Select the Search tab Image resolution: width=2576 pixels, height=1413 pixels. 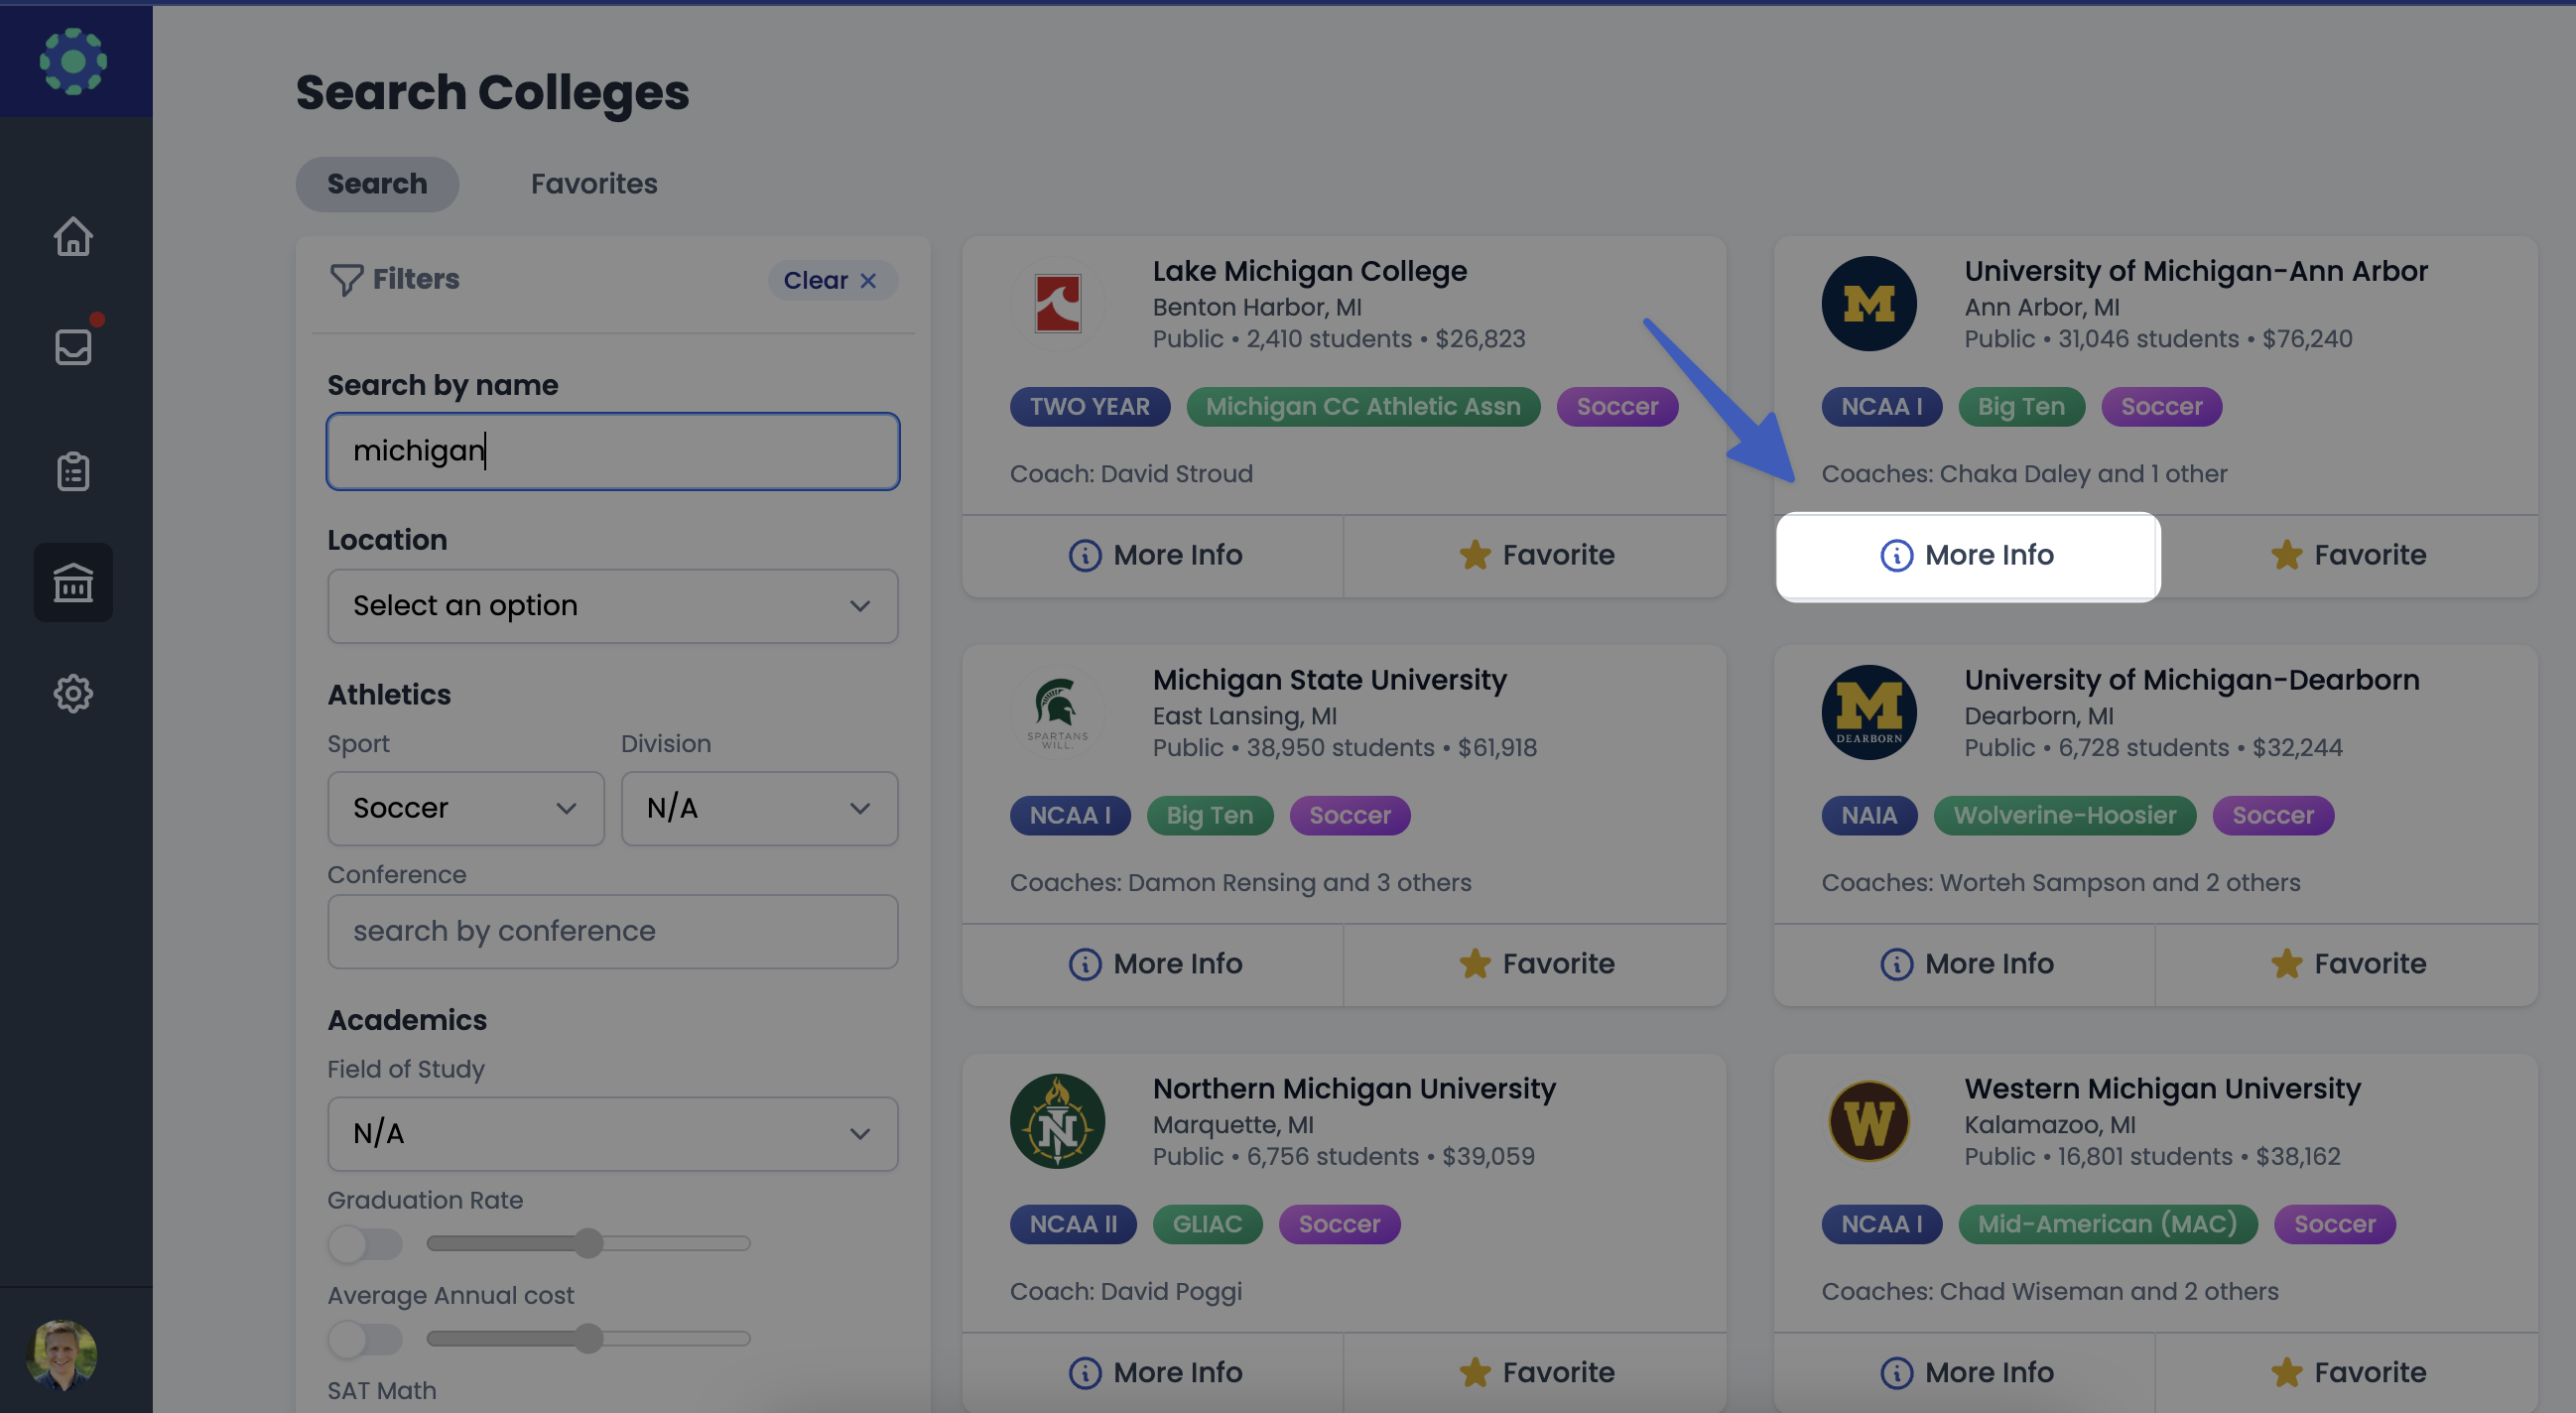coord(377,184)
